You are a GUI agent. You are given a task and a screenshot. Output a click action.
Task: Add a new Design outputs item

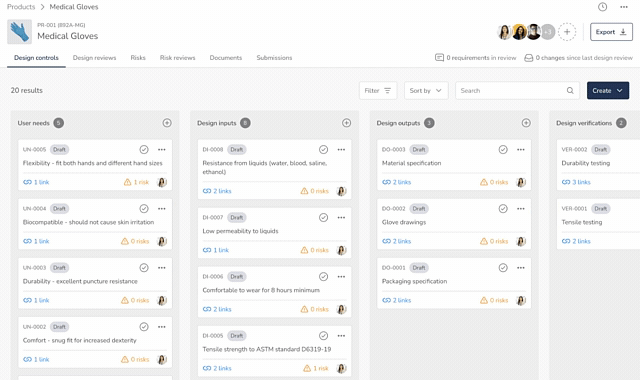point(526,123)
